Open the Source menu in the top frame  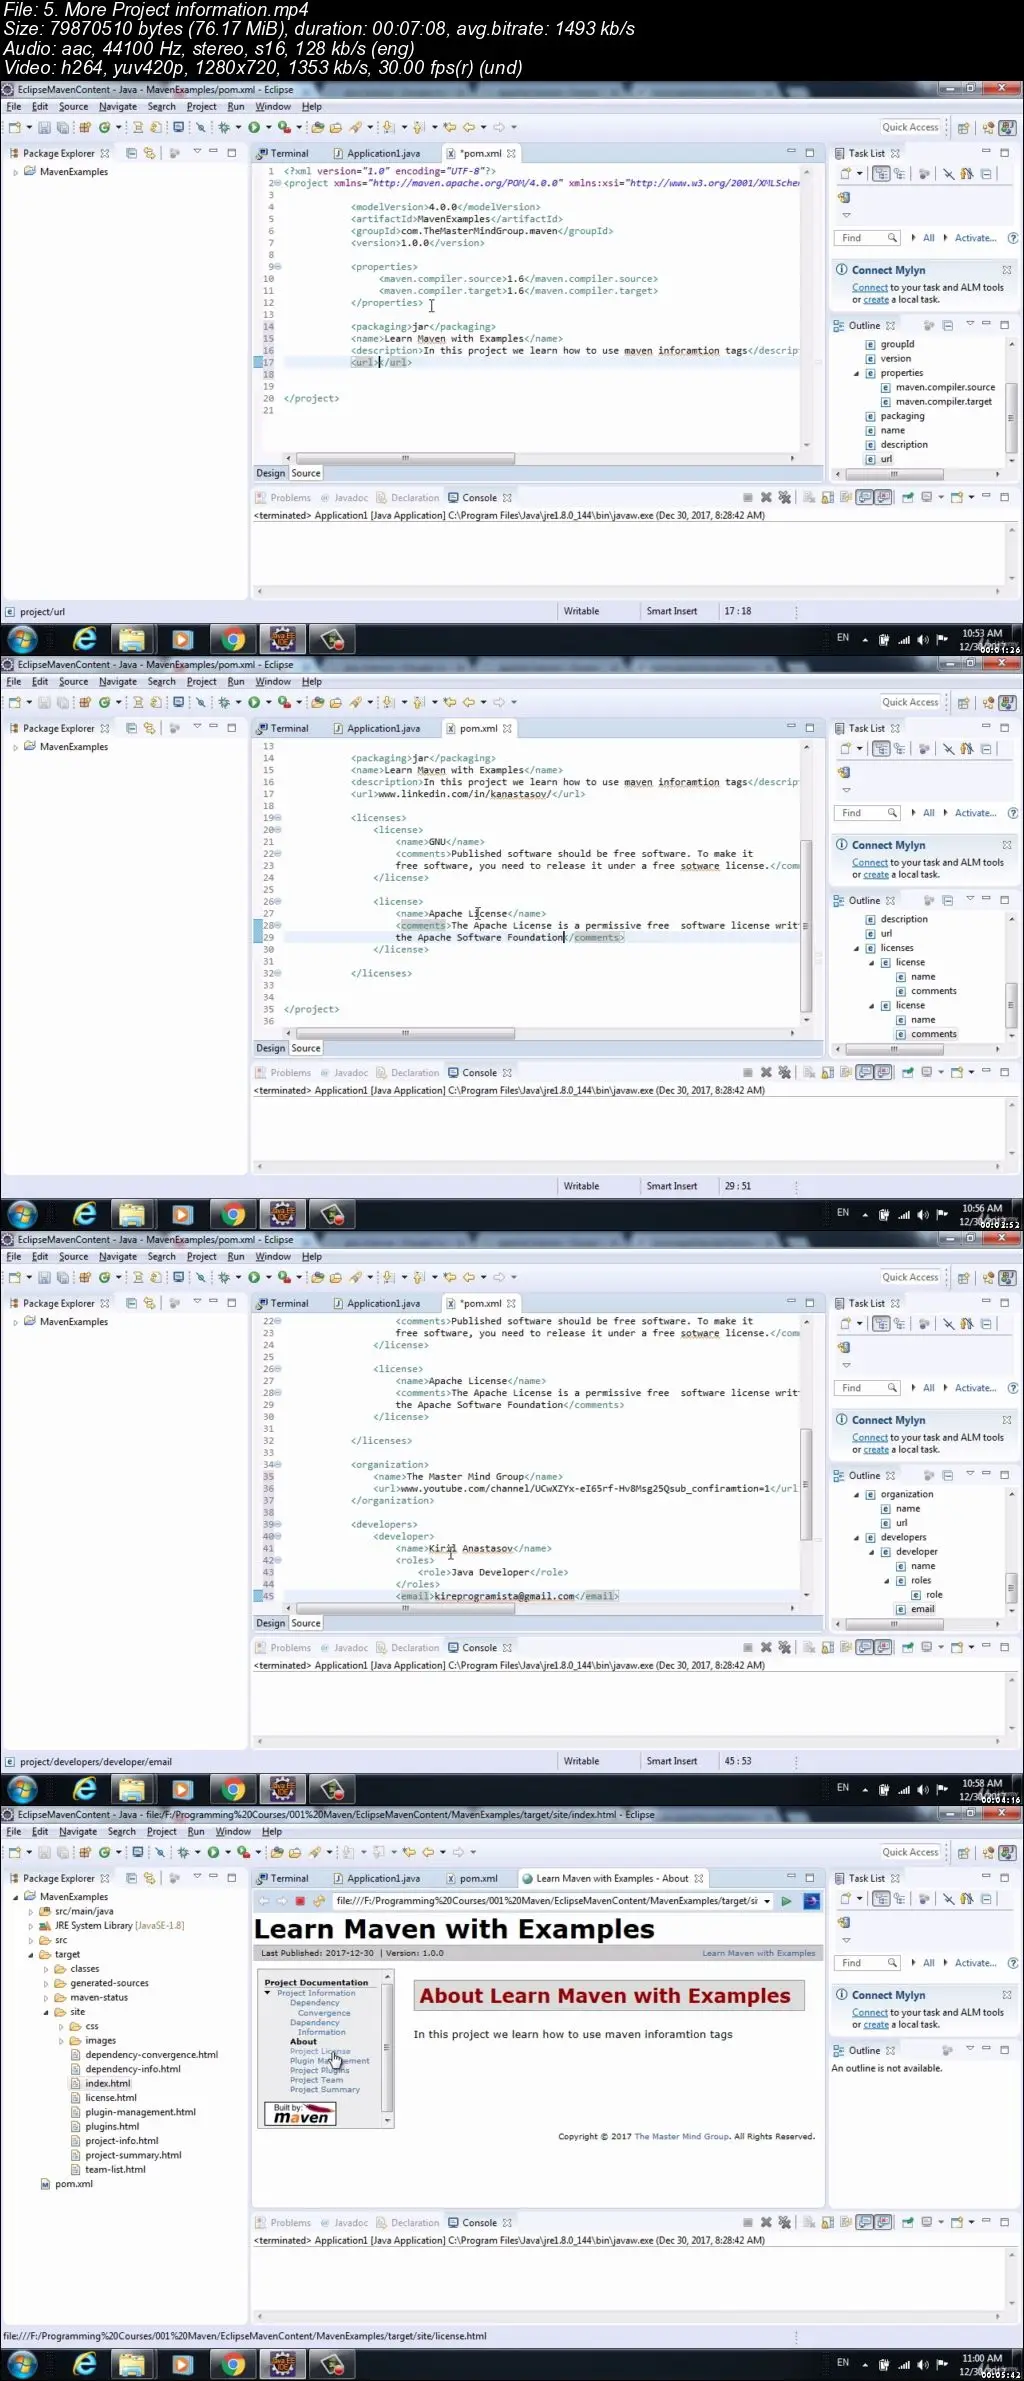click(x=73, y=107)
